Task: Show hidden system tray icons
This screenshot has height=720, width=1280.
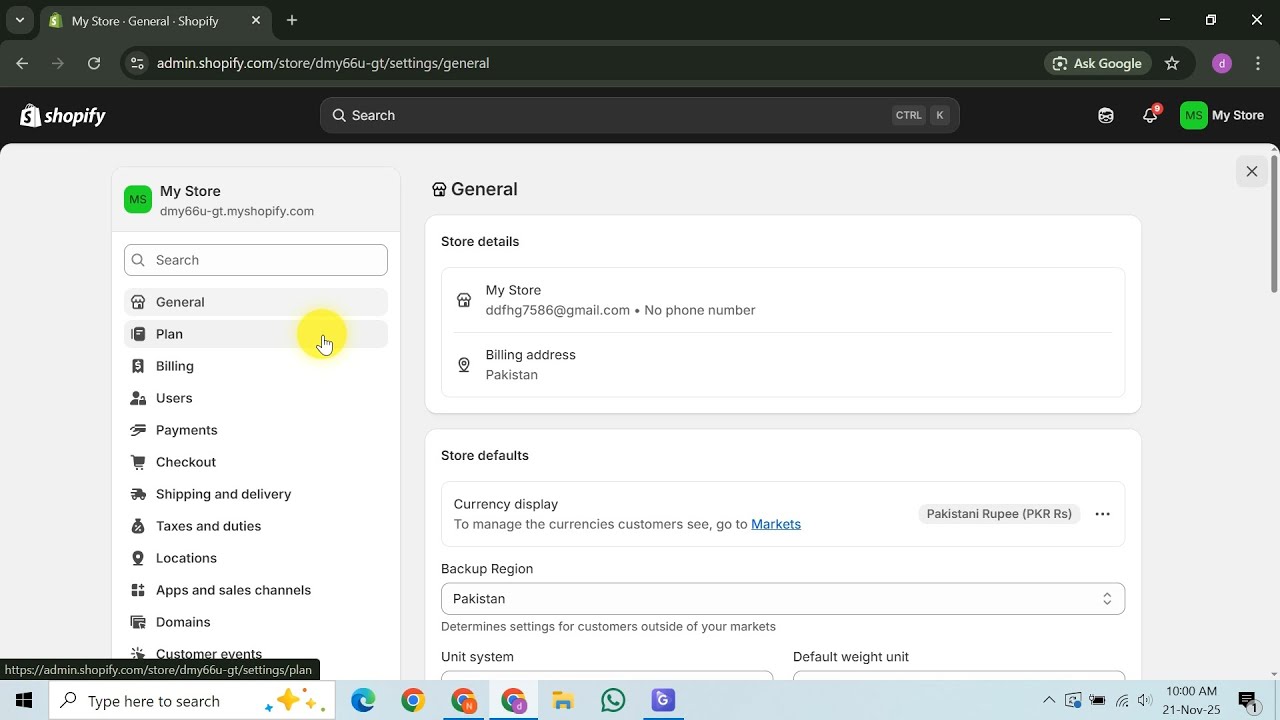Action: [x=1048, y=701]
